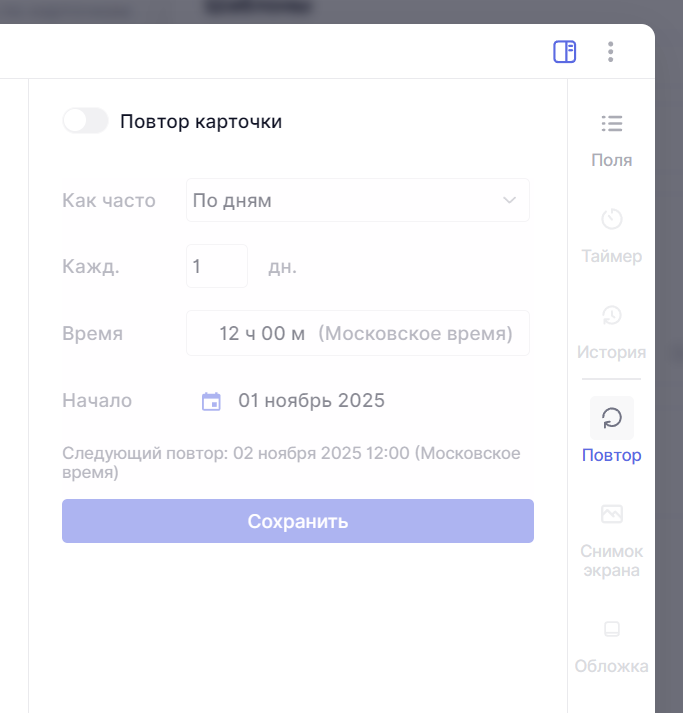
Task: Open the Обложка cover icon
Action: point(611,629)
